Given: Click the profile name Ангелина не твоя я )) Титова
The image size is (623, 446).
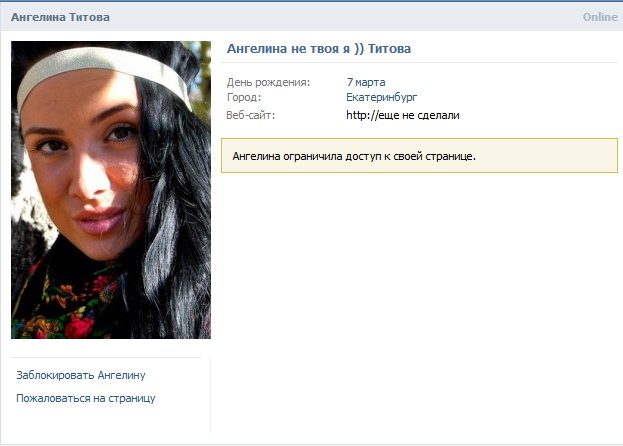Looking at the screenshot, I should pos(319,49).
